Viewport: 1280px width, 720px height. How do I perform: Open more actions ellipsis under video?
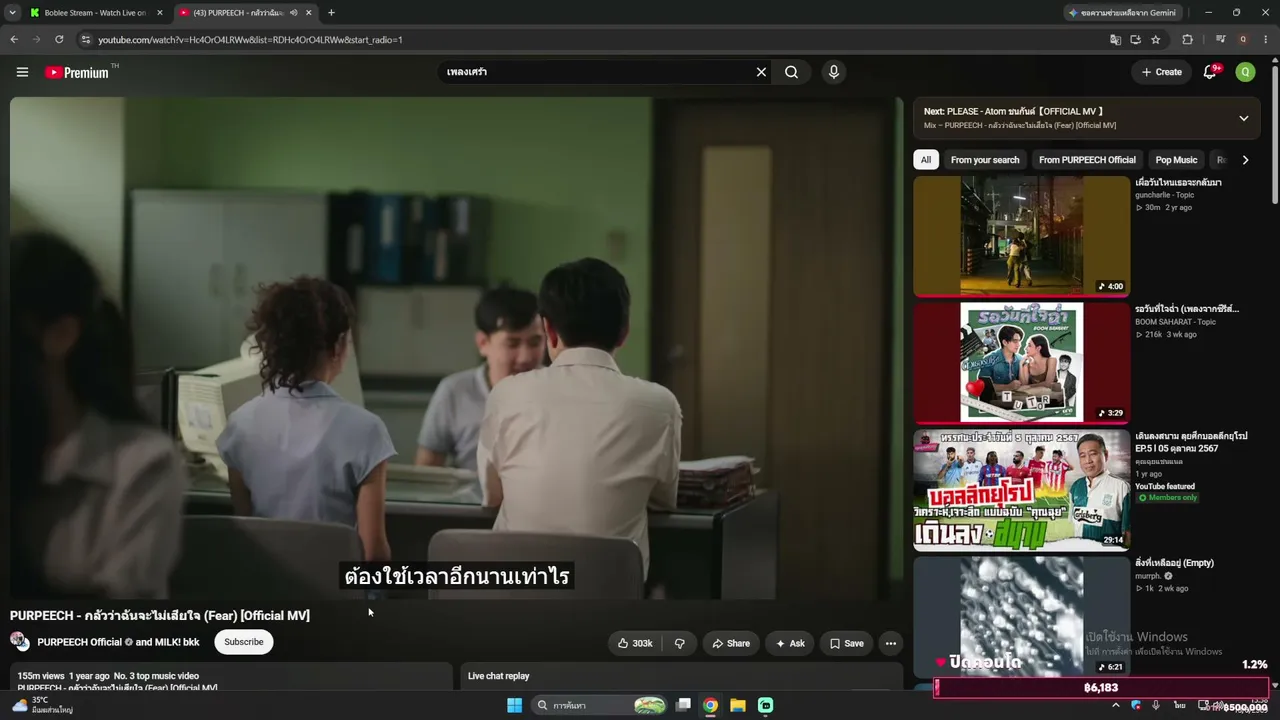(x=890, y=643)
